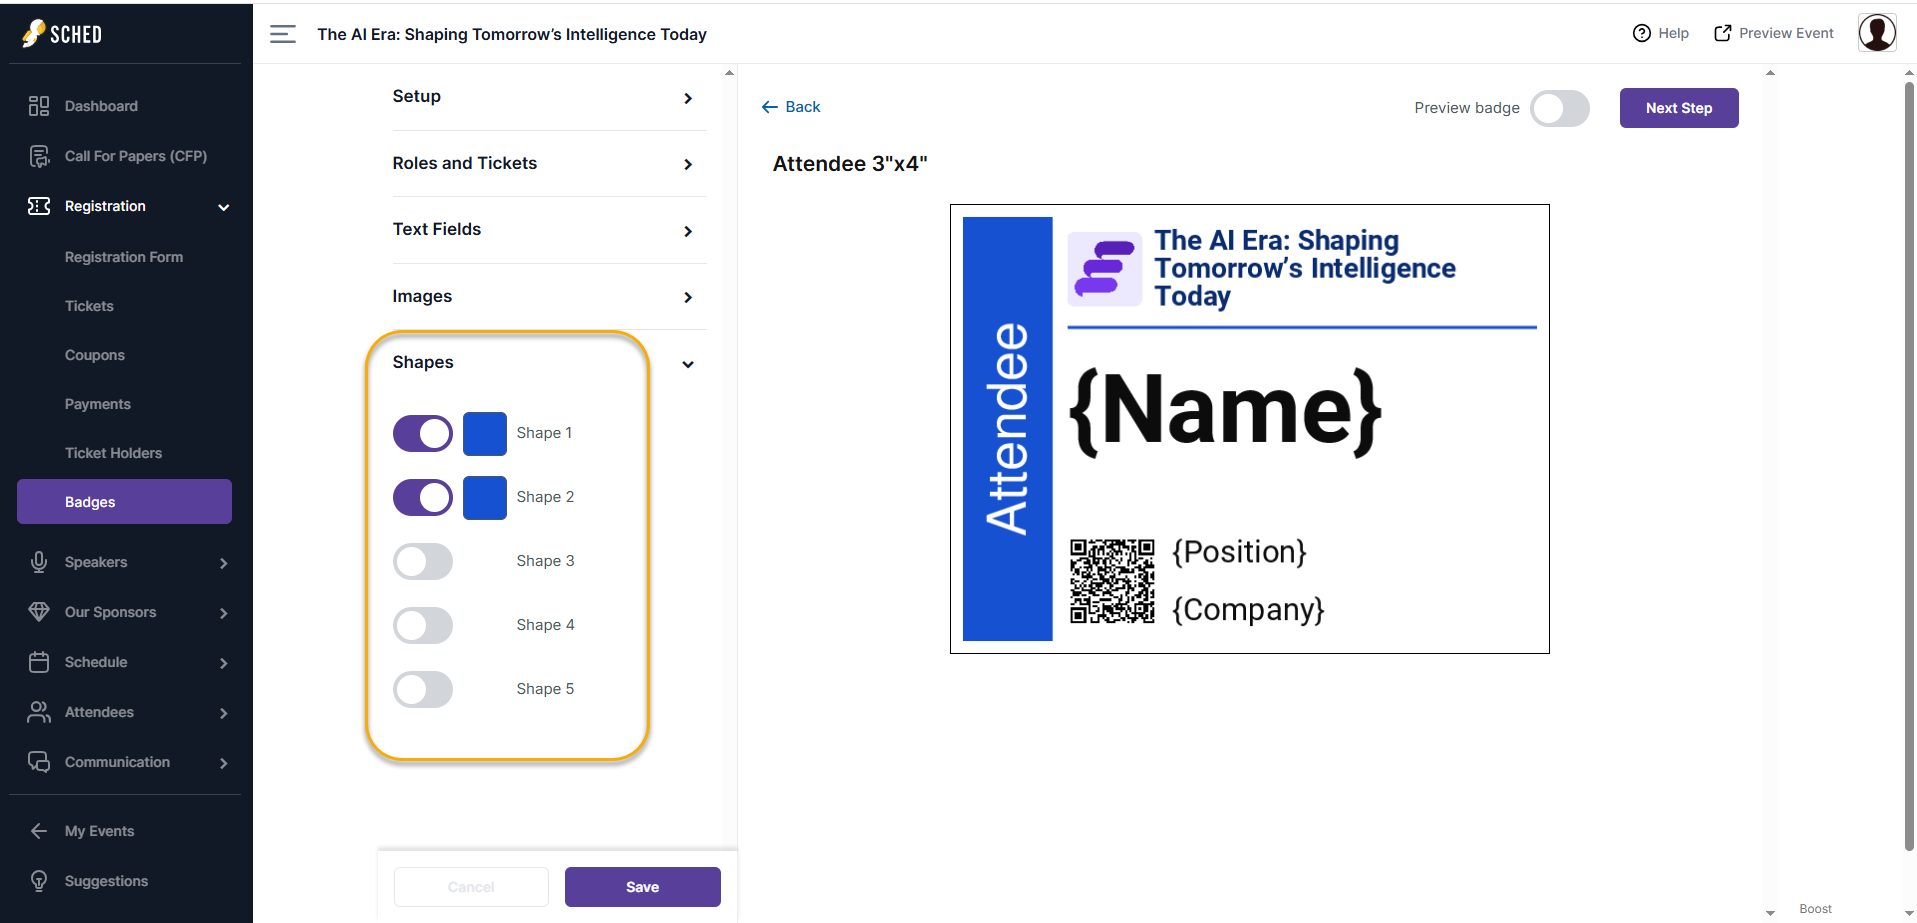The height and width of the screenshot is (923, 1917).
Task: Collapse the Registration menu chevron
Action: click(x=224, y=207)
